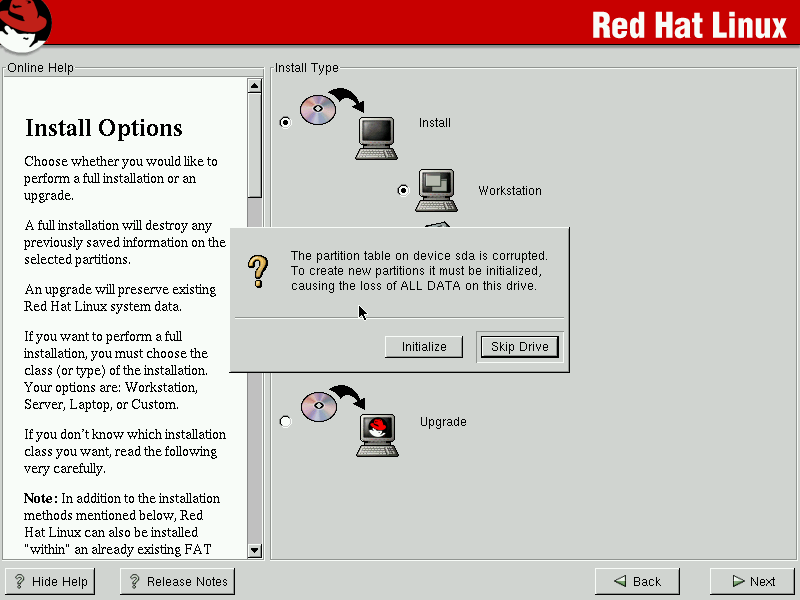The image size is (800, 600).
Task: Click the right arrow icon on Next
Action: (738, 581)
